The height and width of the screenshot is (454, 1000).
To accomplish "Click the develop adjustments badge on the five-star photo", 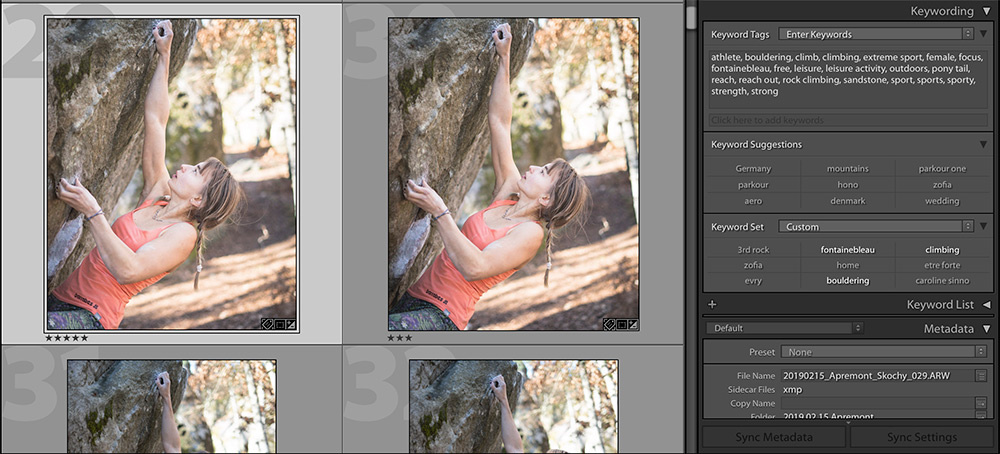I will click(290, 324).
